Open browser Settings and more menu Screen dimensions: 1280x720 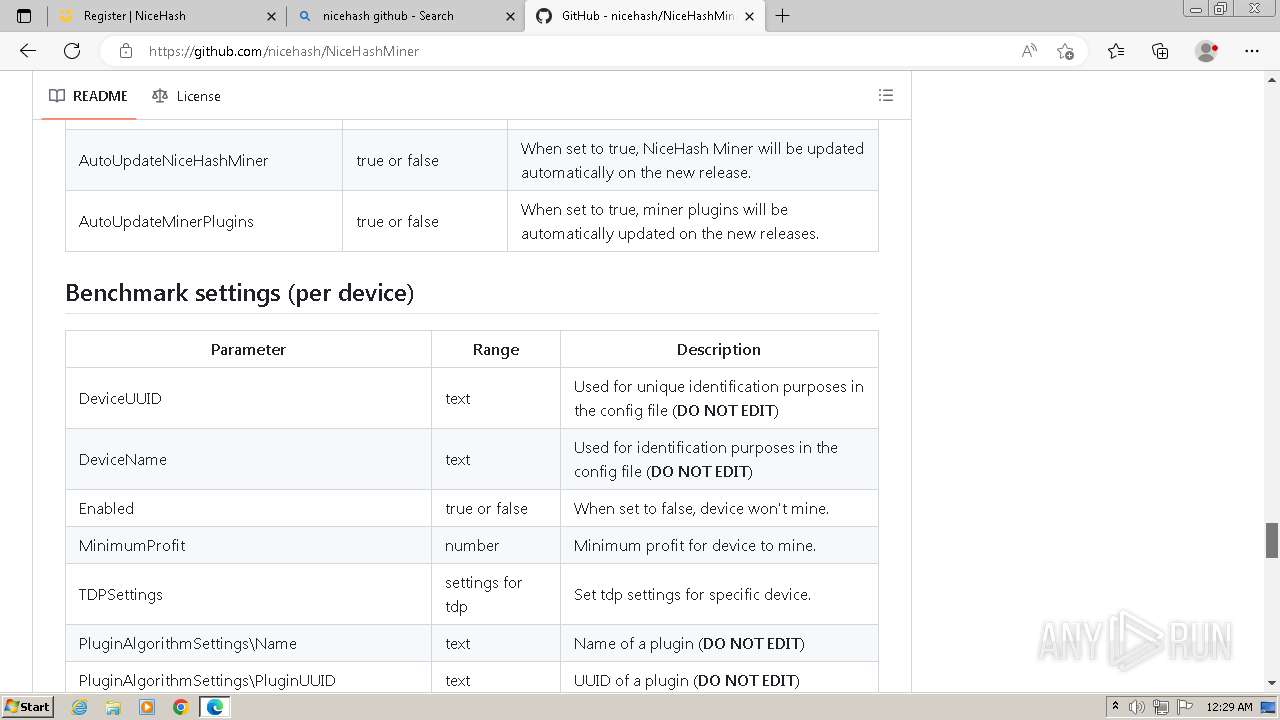[1252, 51]
